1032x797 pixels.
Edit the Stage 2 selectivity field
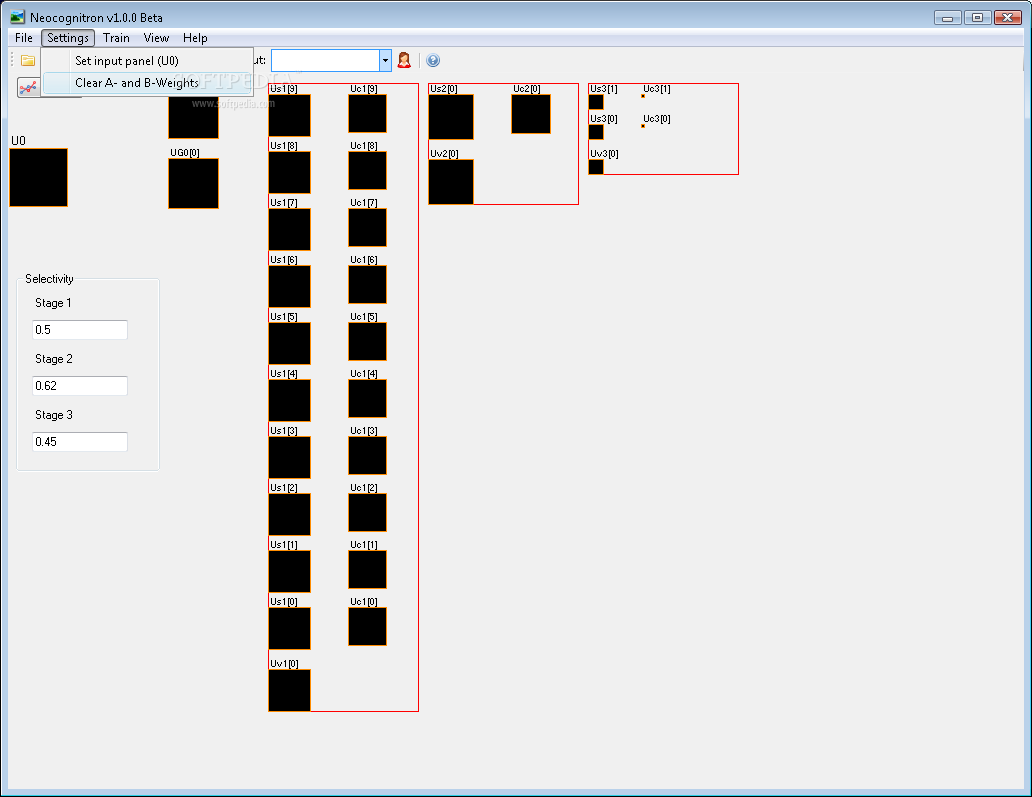click(80, 386)
